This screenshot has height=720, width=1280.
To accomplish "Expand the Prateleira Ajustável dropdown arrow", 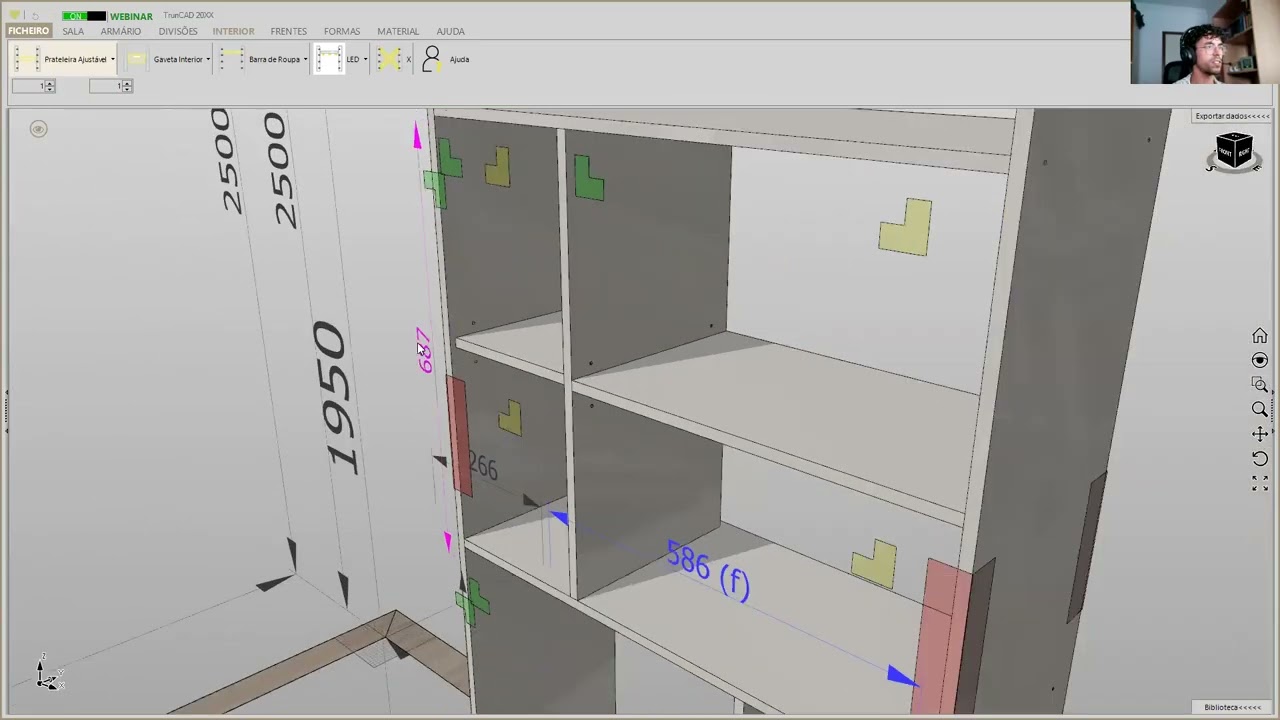I will [x=112, y=60].
